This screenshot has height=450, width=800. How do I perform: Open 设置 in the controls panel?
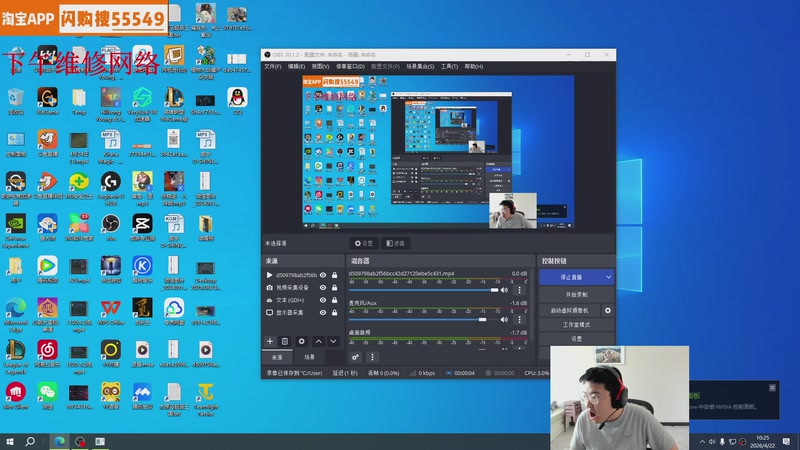click(577, 338)
